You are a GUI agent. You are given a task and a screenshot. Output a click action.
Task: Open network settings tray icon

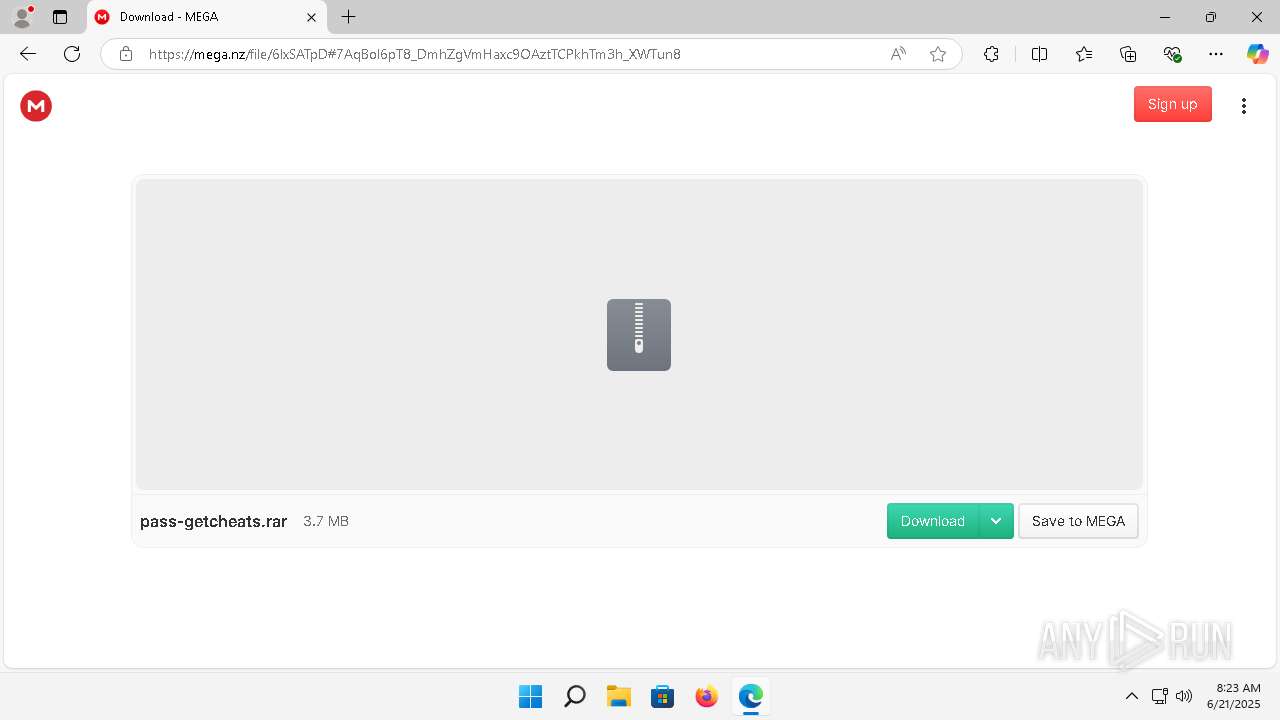(x=1160, y=696)
